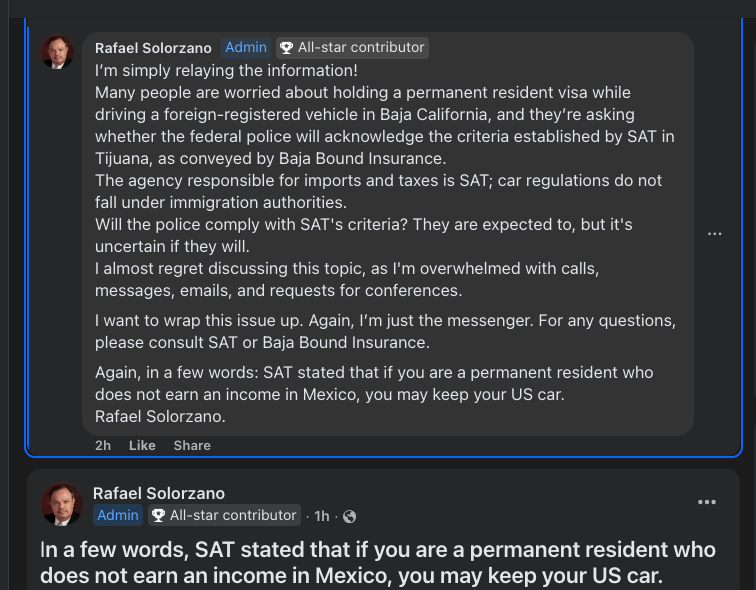This screenshot has width=756, height=590.
Task: Click the Admin badge in the comment header
Action: (x=246, y=47)
